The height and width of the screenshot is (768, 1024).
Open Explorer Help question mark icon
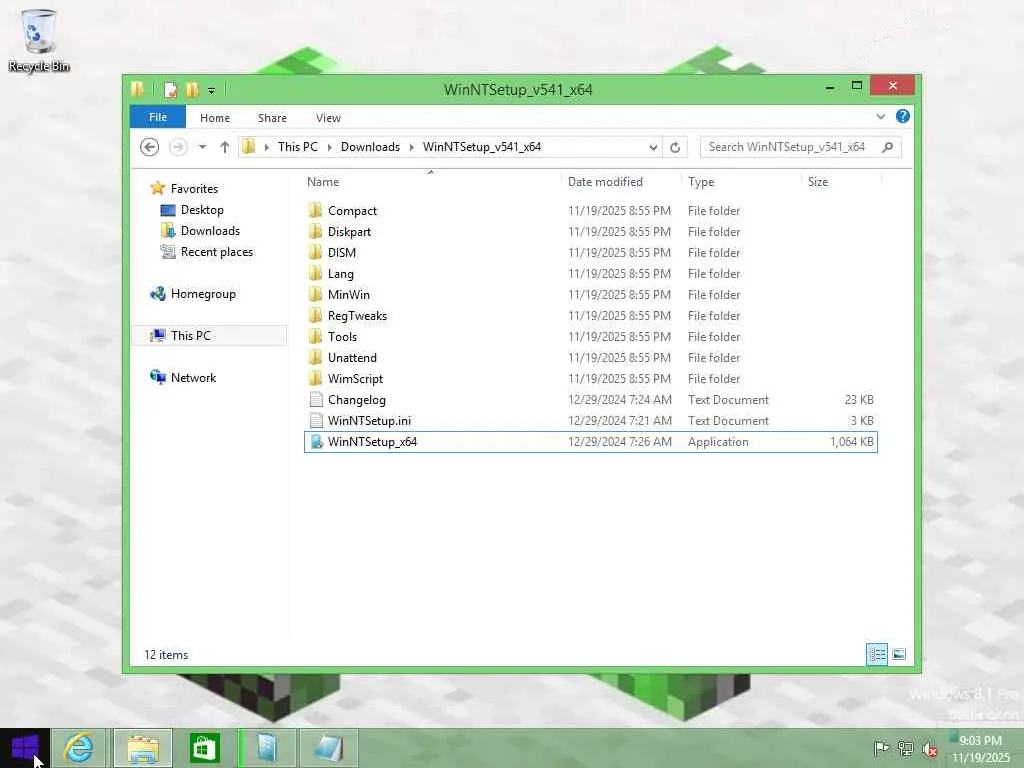[x=903, y=116]
